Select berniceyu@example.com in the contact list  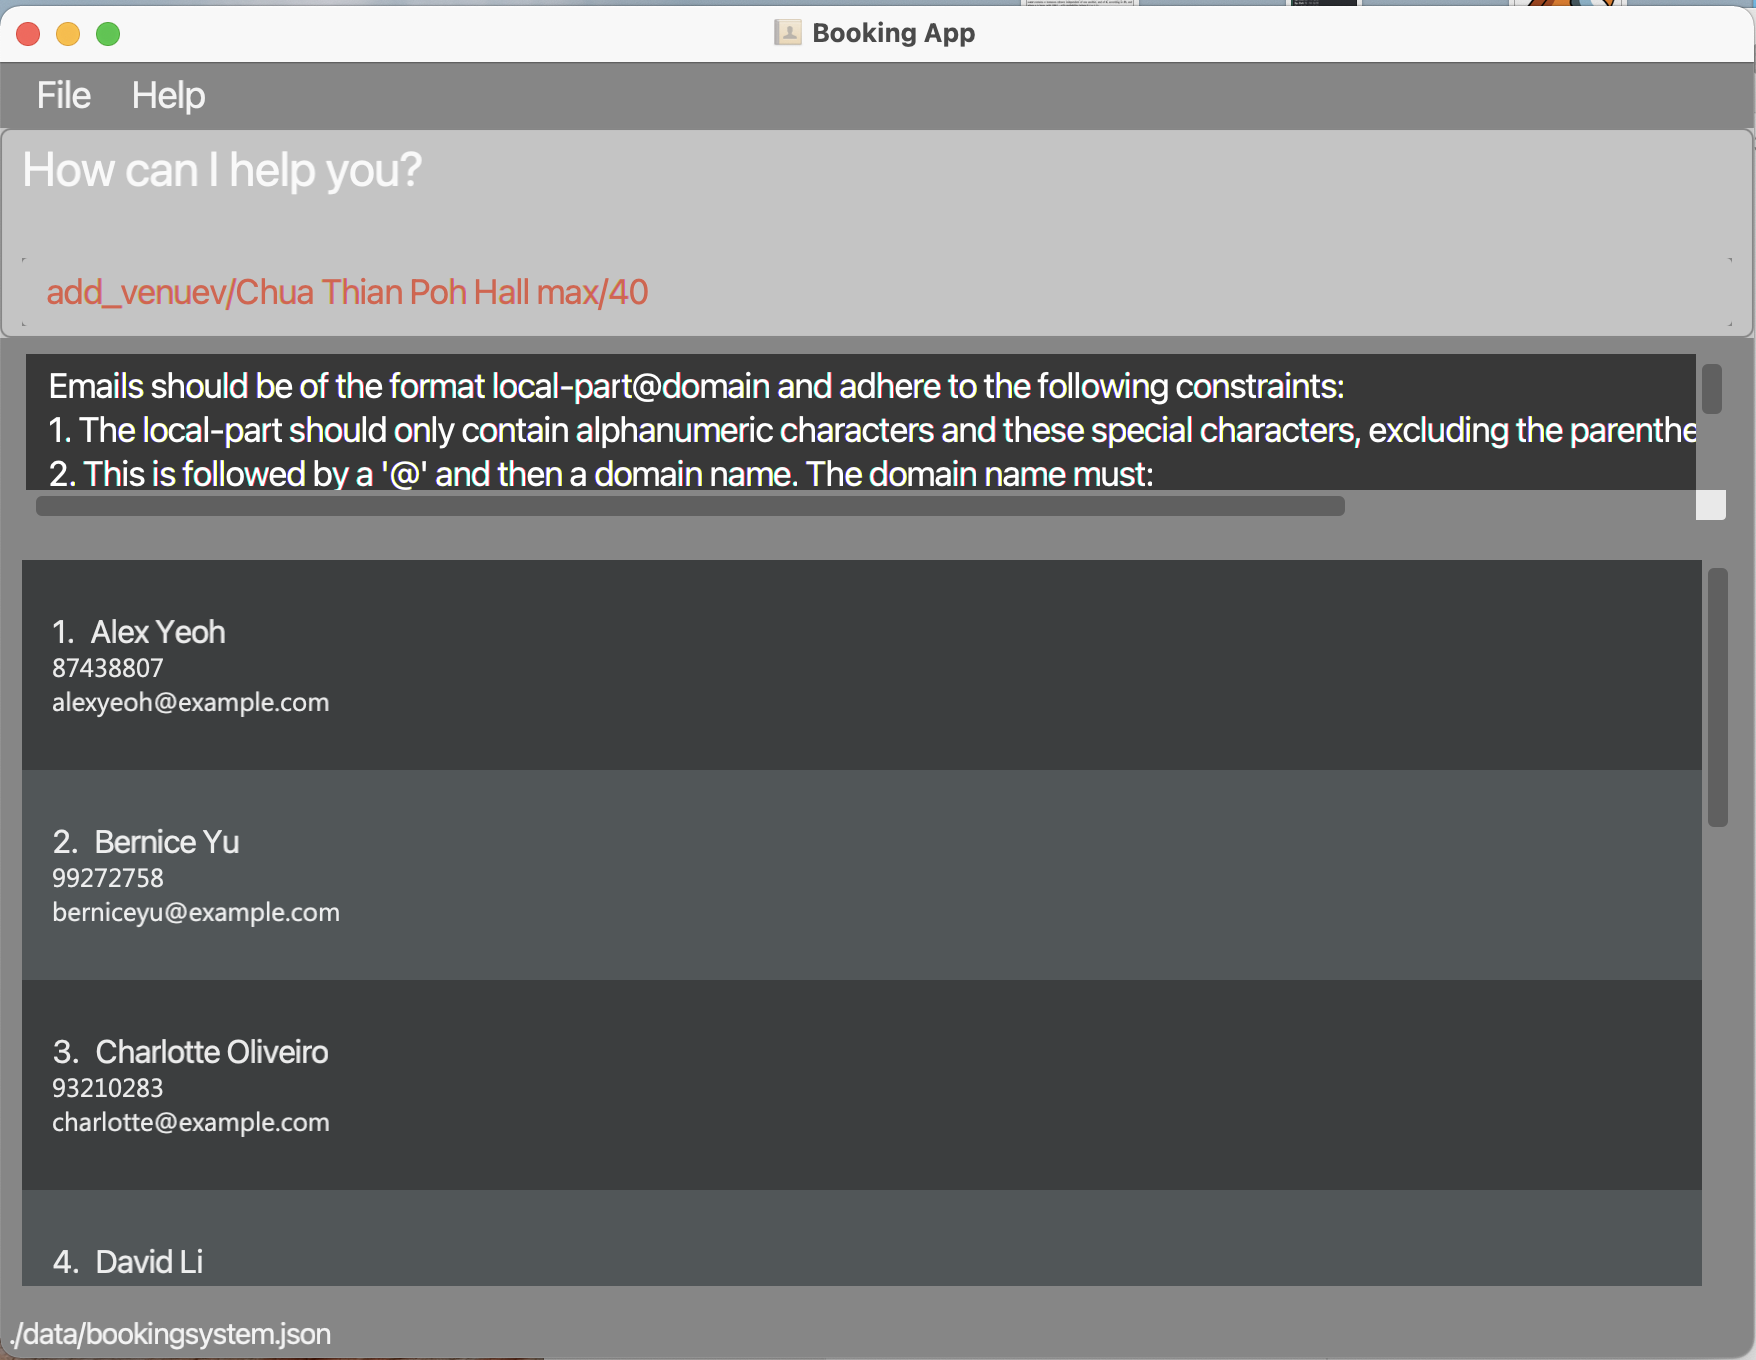tap(196, 912)
